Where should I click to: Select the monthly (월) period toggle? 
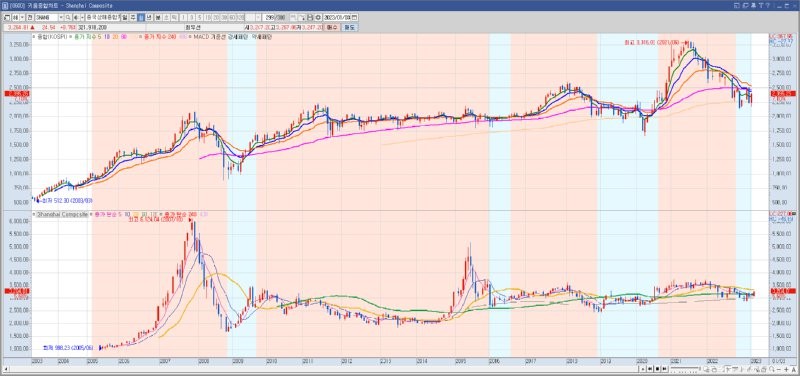point(140,17)
